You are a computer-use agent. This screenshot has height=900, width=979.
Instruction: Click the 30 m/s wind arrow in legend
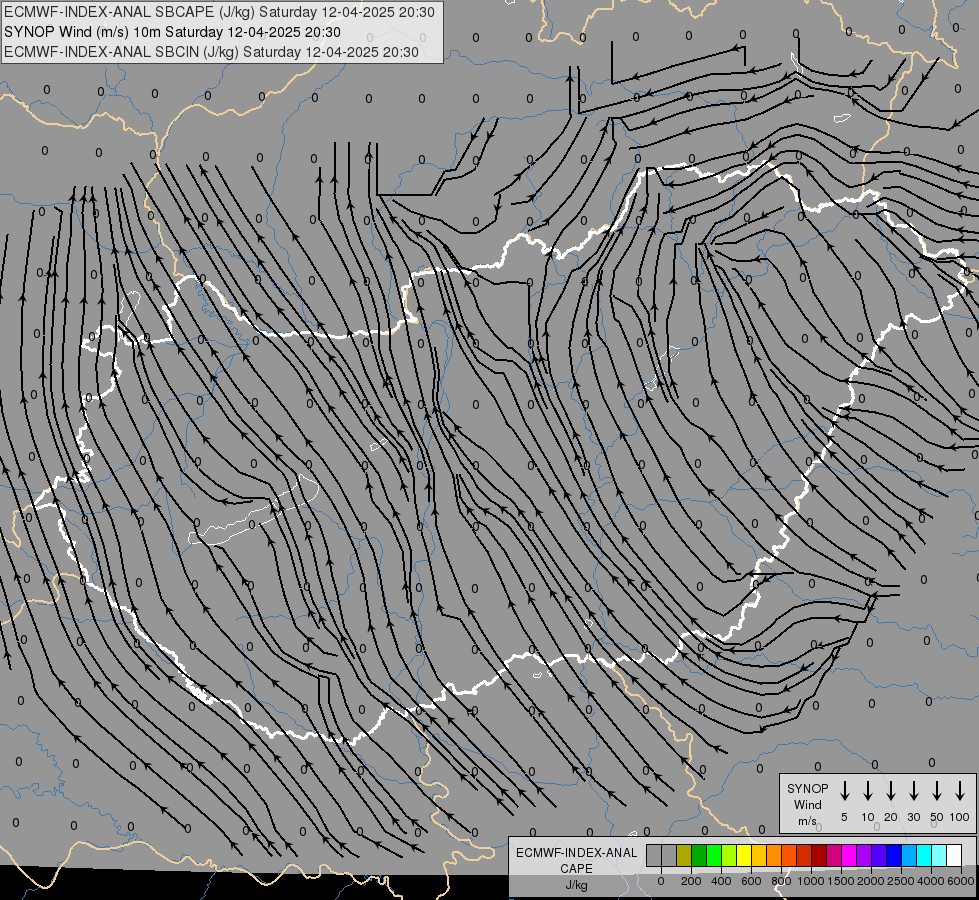pos(913,791)
